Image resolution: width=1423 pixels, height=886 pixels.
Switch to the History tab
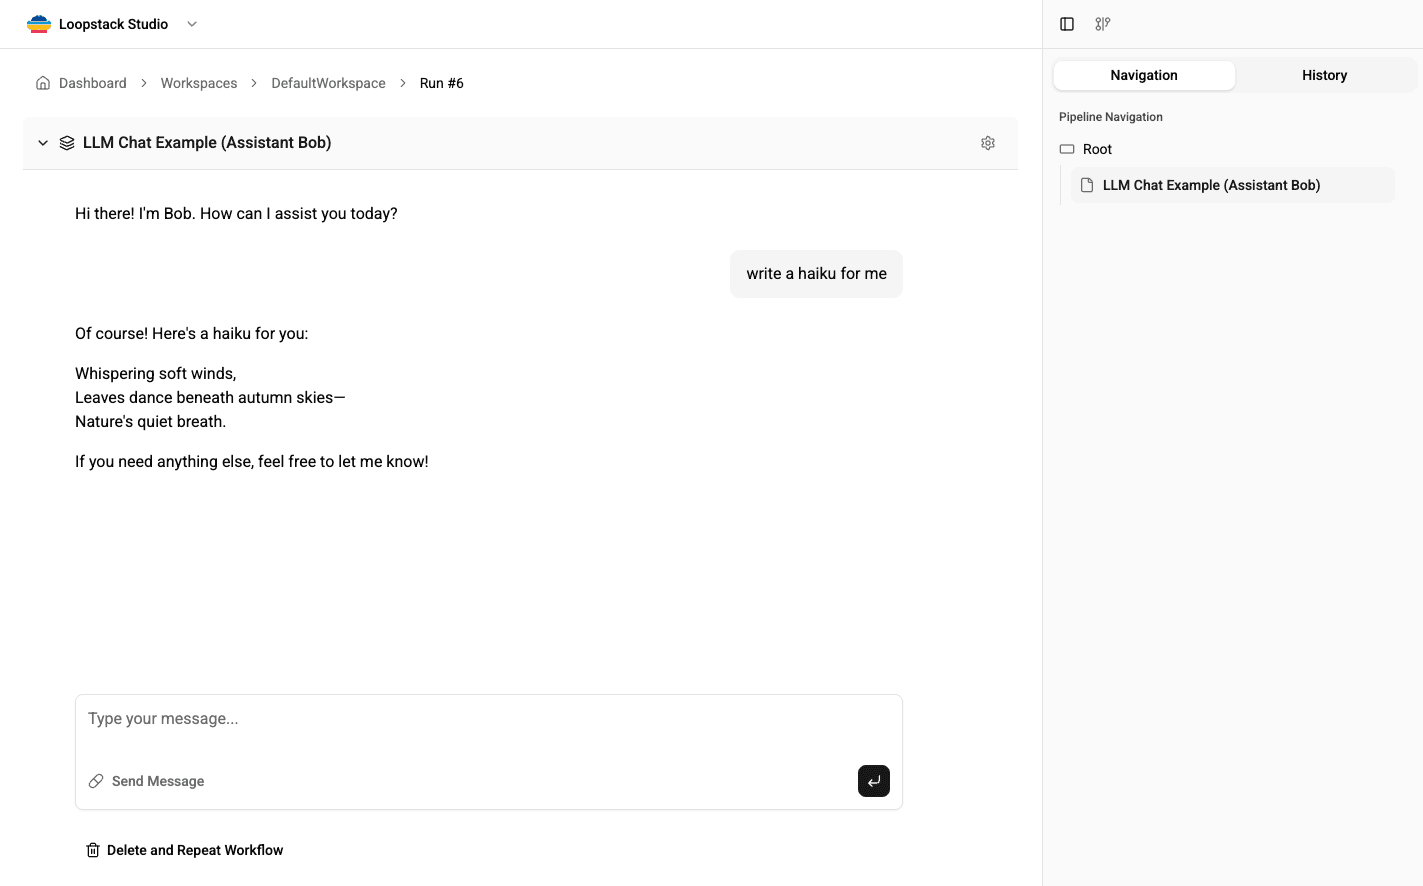(x=1324, y=74)
